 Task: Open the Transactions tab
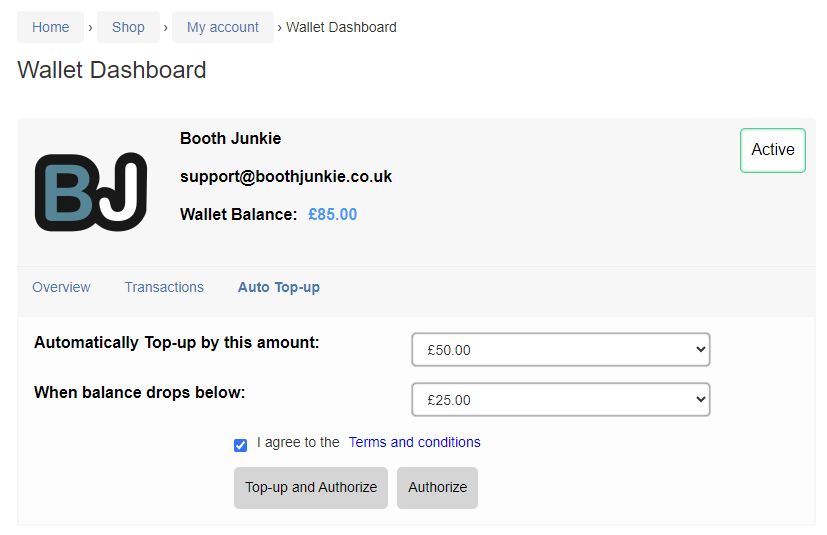click(x=164, y=287)
